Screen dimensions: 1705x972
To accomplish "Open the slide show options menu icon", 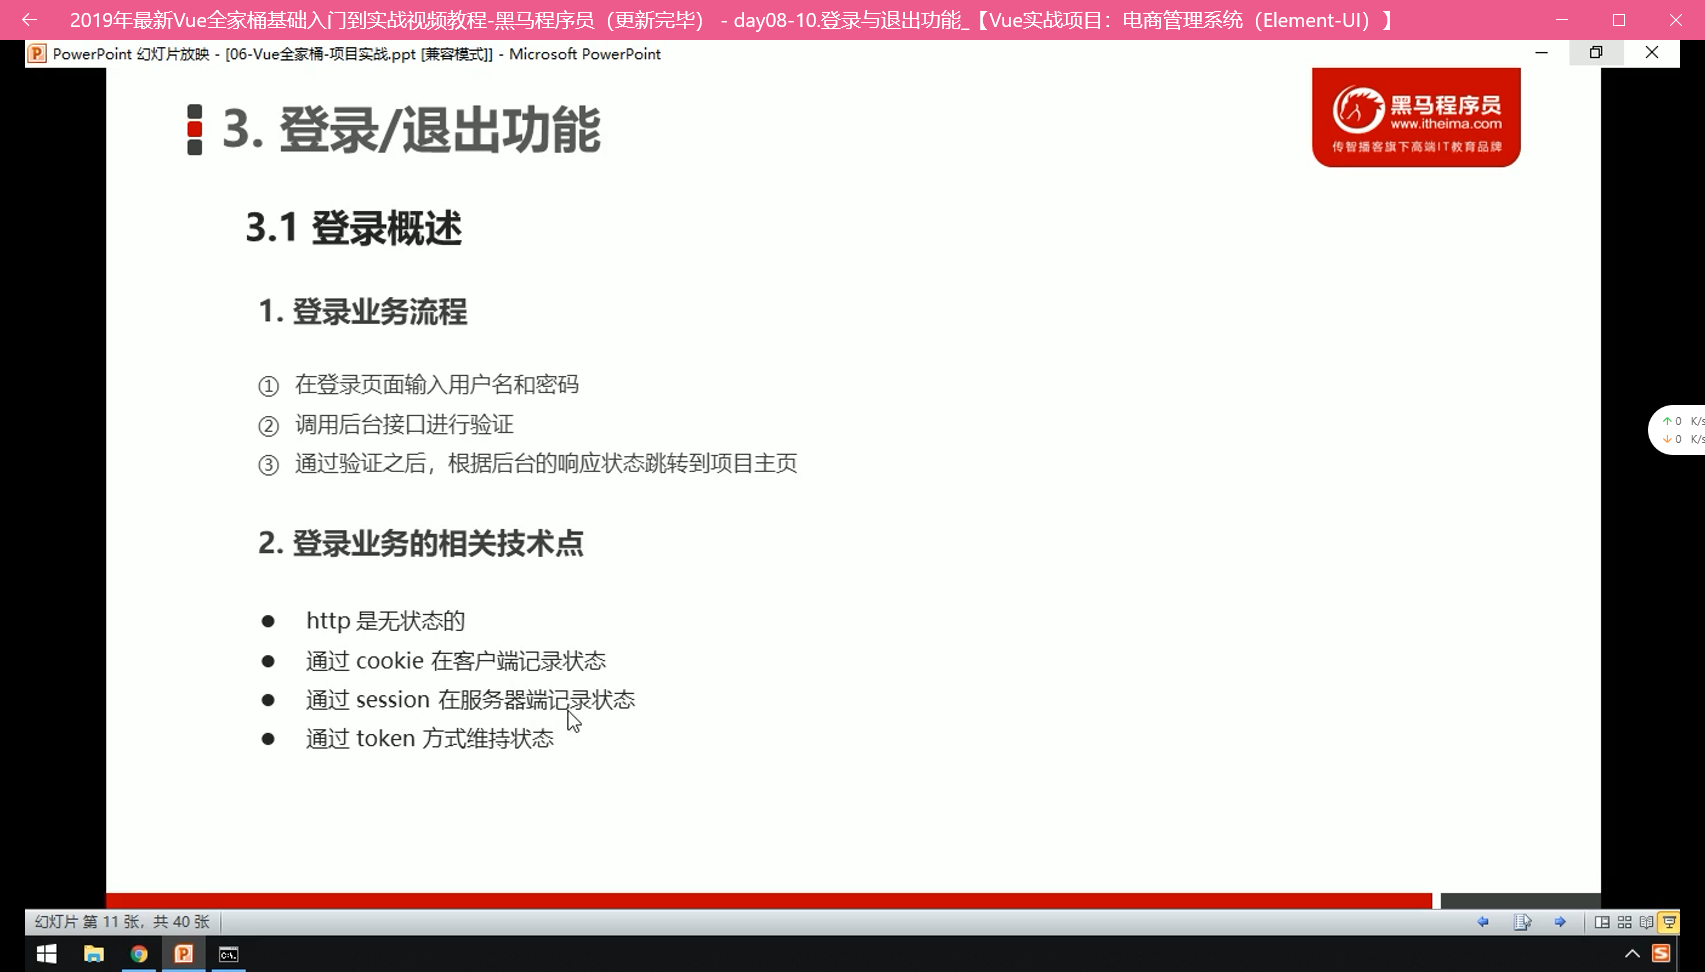I will [1522, 922].
